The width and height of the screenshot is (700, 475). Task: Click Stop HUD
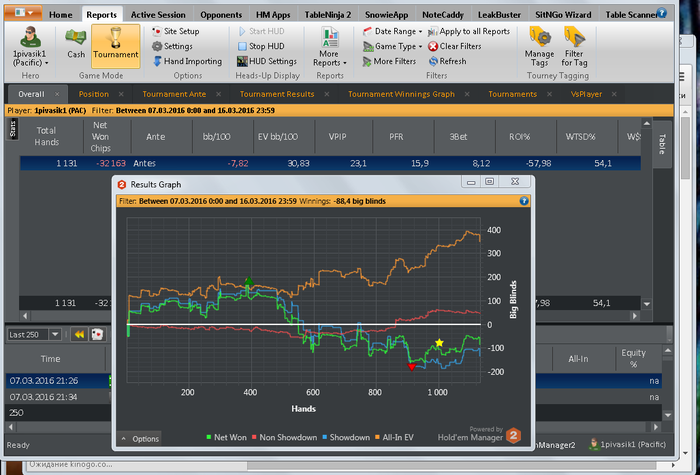[261, 46]
